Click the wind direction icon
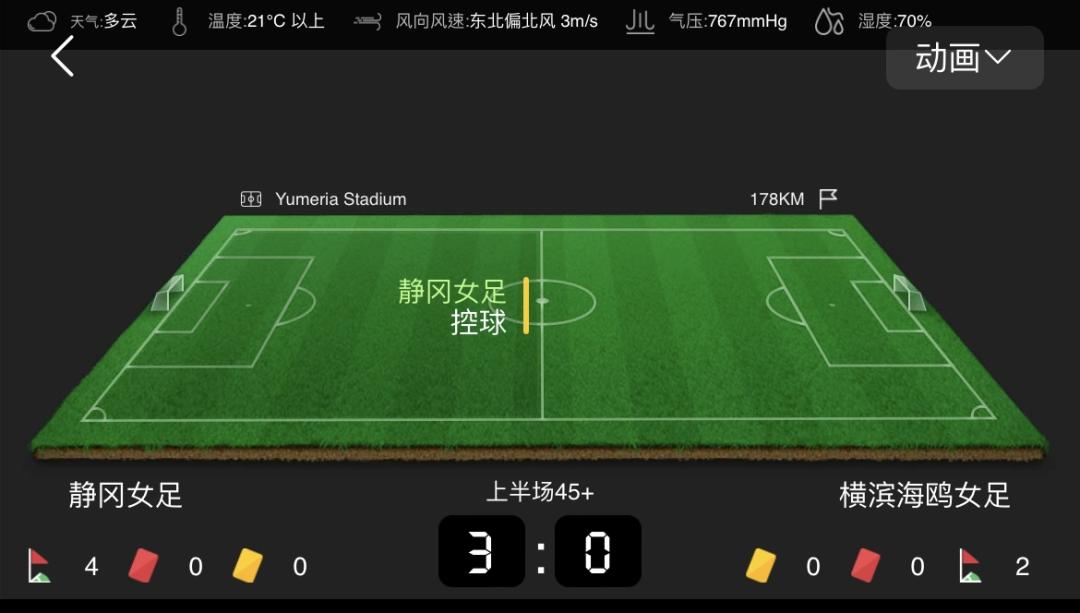1080x613 pixels. tap(367, 22)
